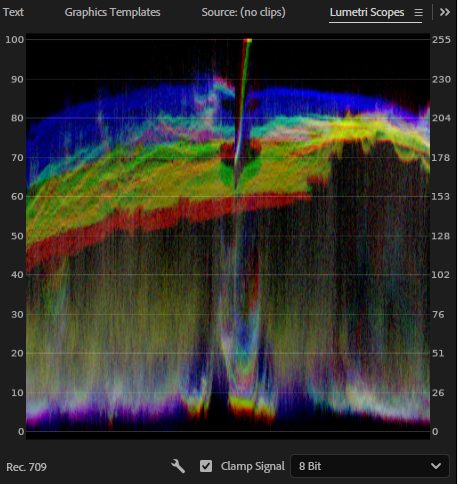Click the 230 value scale label
Viewport: 458px width, 484px height.
pos(441,79)
